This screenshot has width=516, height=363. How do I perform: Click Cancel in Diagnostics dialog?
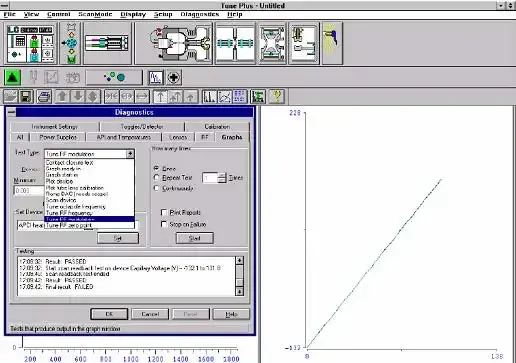[x=150, y=314]
